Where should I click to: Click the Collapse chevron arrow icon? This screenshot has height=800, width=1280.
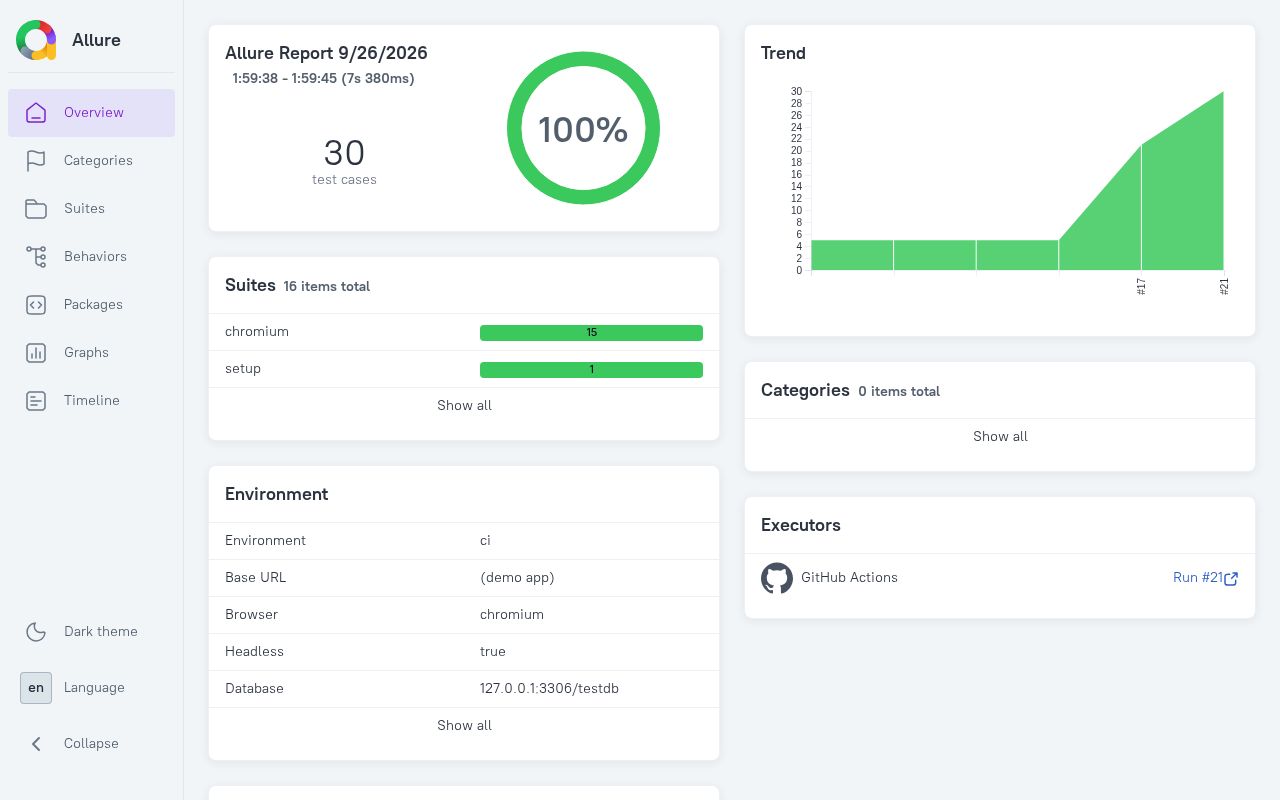click(x=36, y=743)
